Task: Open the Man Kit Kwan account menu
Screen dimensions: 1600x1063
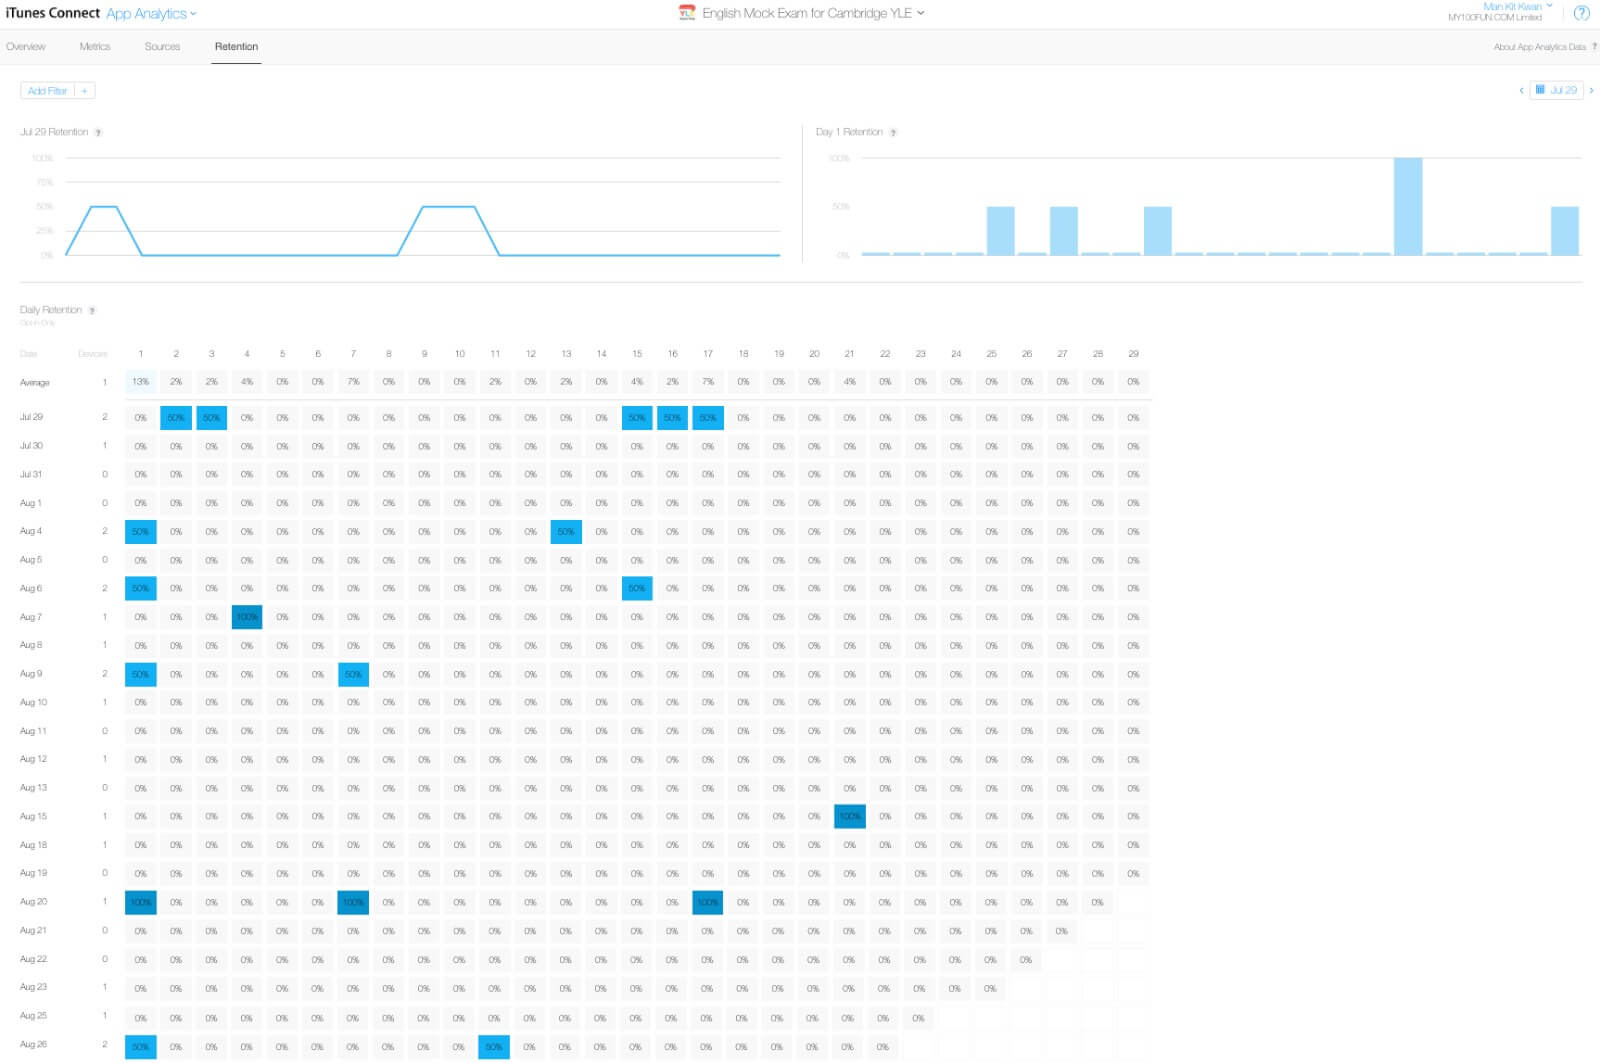Action: tap(1517, 7)
